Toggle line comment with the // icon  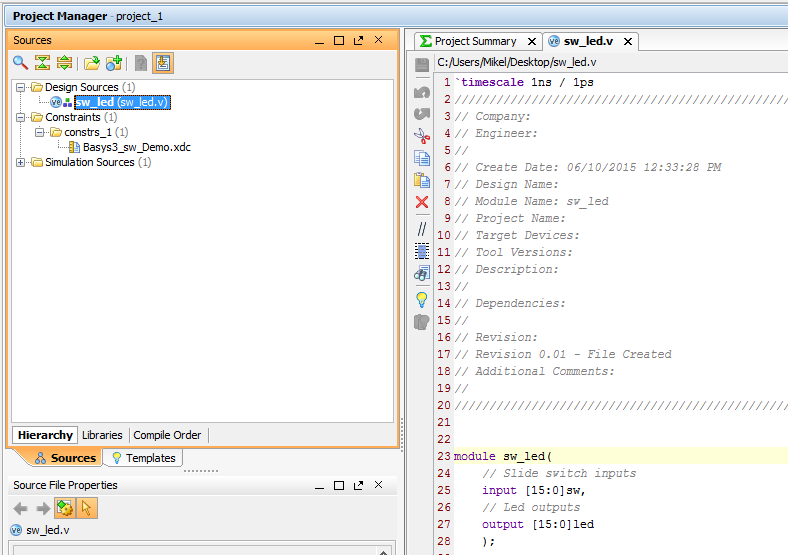pyautogui.click(x=422, y=229)
